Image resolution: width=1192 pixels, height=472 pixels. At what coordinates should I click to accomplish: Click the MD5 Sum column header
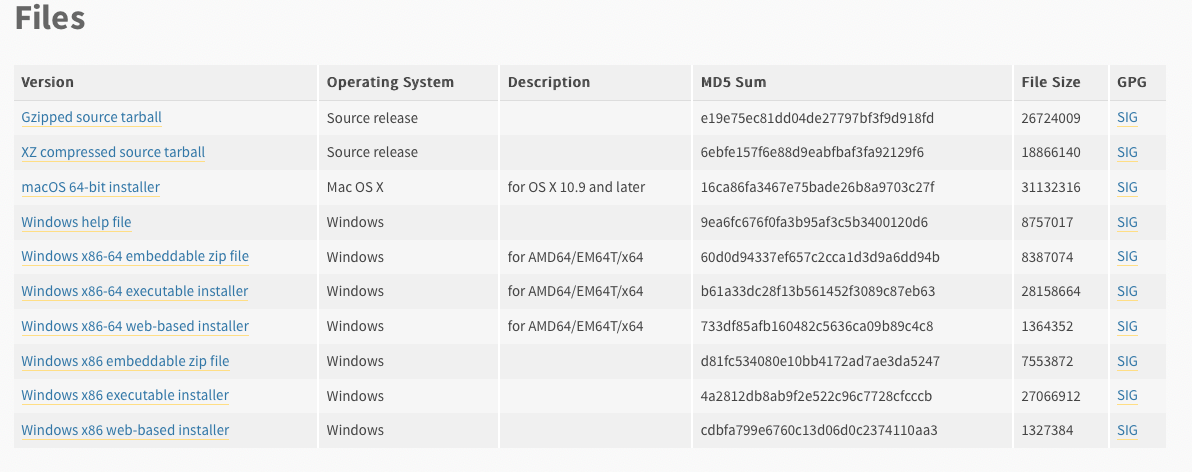[733, 82]
